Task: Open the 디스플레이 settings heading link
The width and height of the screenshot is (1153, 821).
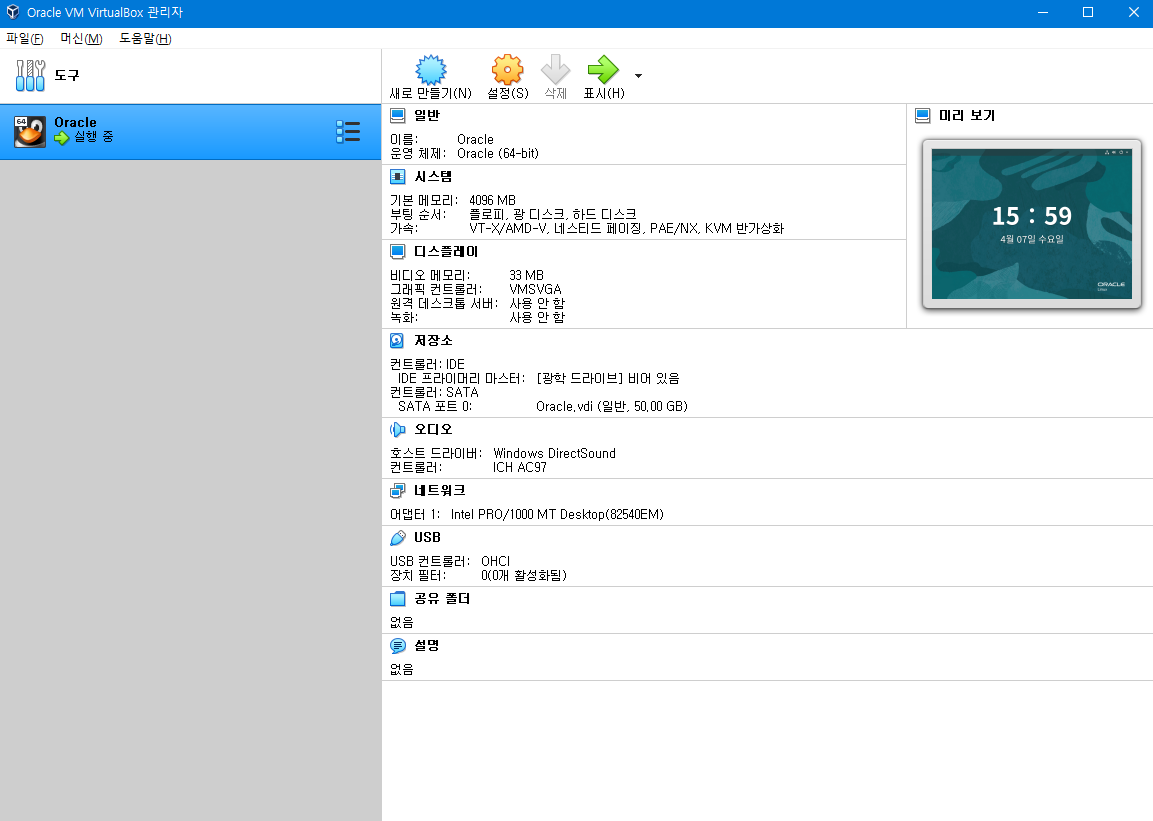Action: tap(446, 251)
